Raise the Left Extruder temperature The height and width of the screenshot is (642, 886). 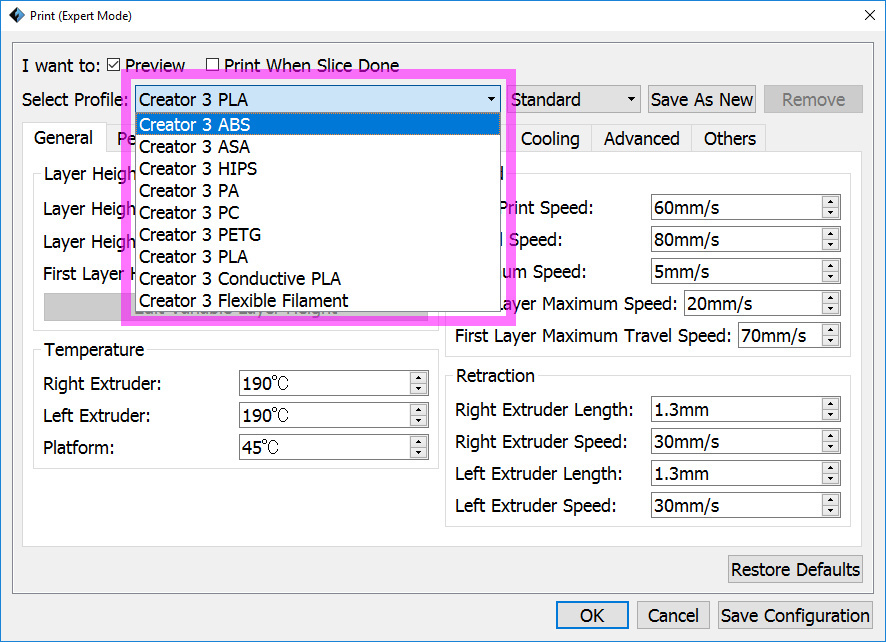point(419,410)
